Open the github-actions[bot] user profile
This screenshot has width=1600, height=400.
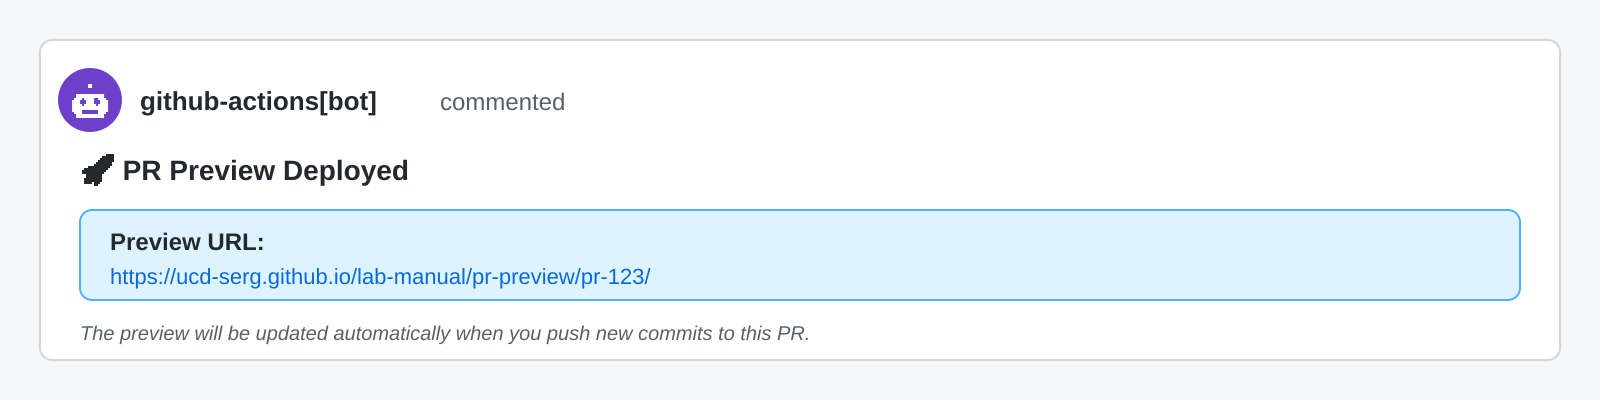pyautogui.click(x=258, y=102)
